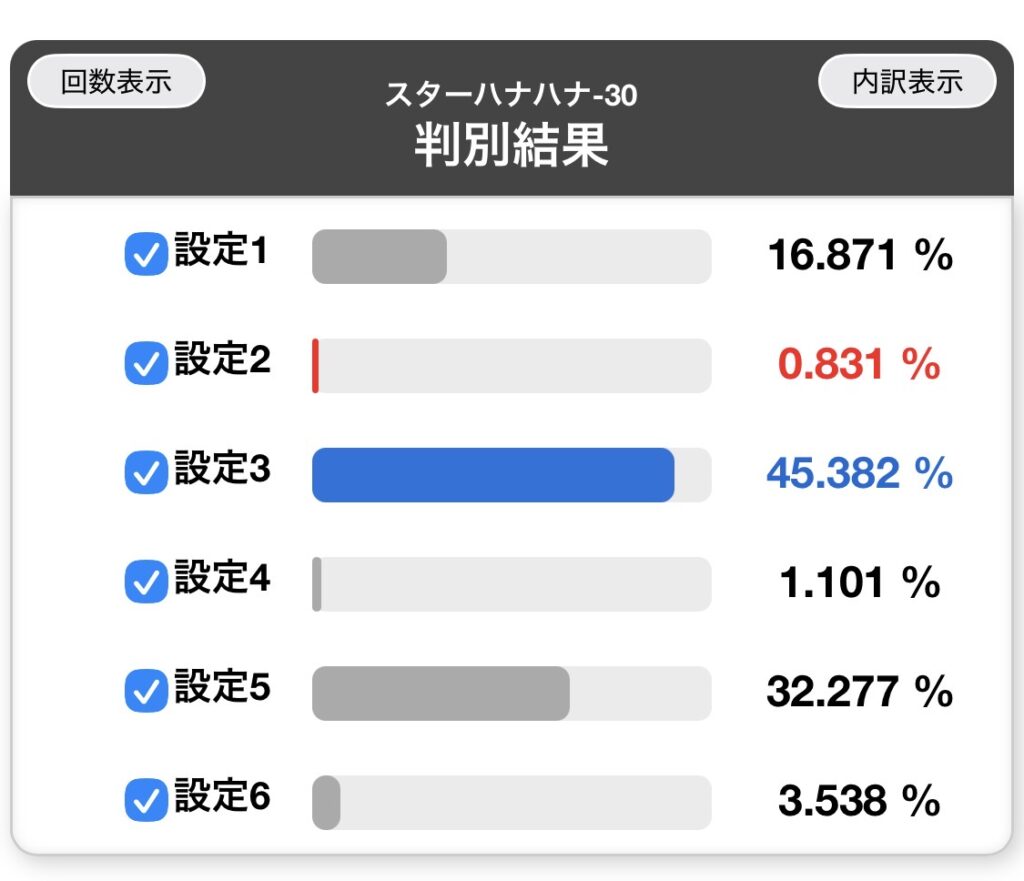The image size is (1024, 881).
Task: Click the 45.382 % blue value
Action: pos(859,474)
